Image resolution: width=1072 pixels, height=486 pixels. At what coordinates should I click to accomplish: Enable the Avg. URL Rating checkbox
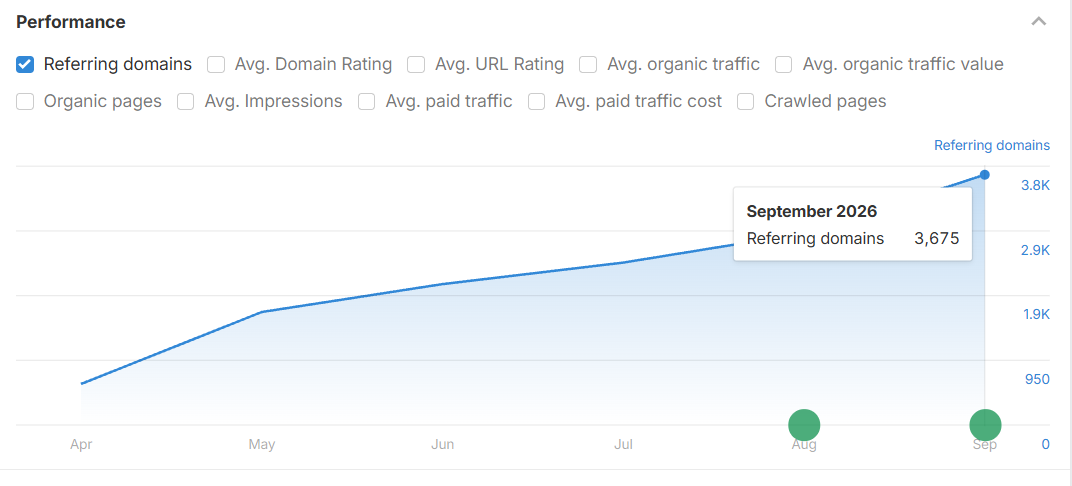click(416, 65)
